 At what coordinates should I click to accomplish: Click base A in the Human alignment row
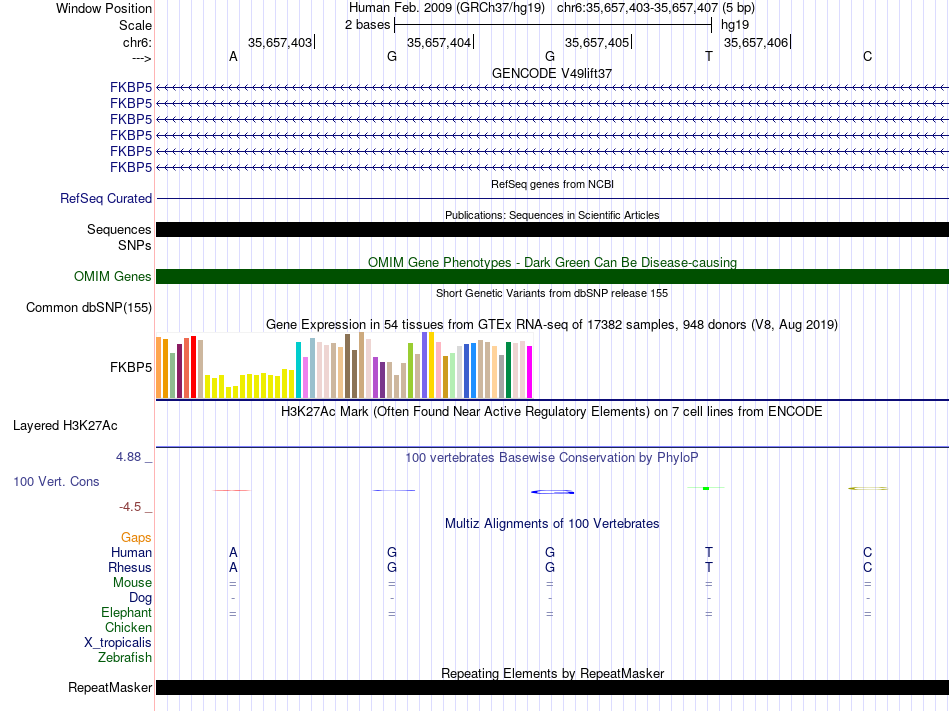[x=233, y=552]
